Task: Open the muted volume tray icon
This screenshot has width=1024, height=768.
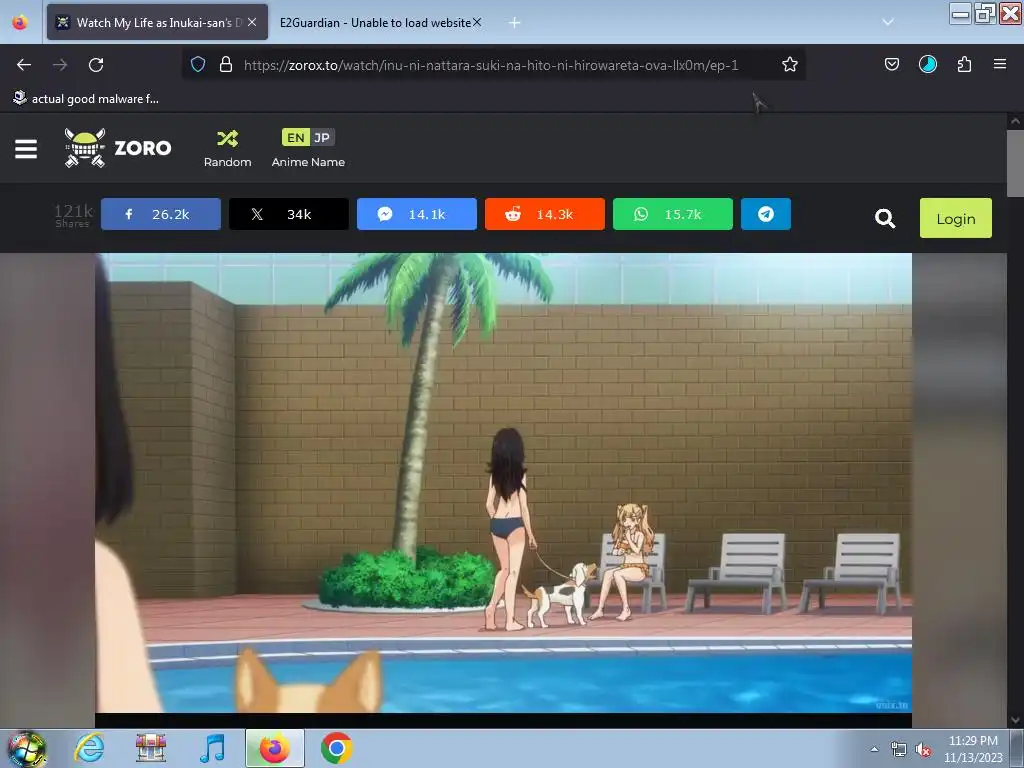Action: pyautogui.click(x=923, y=750)
